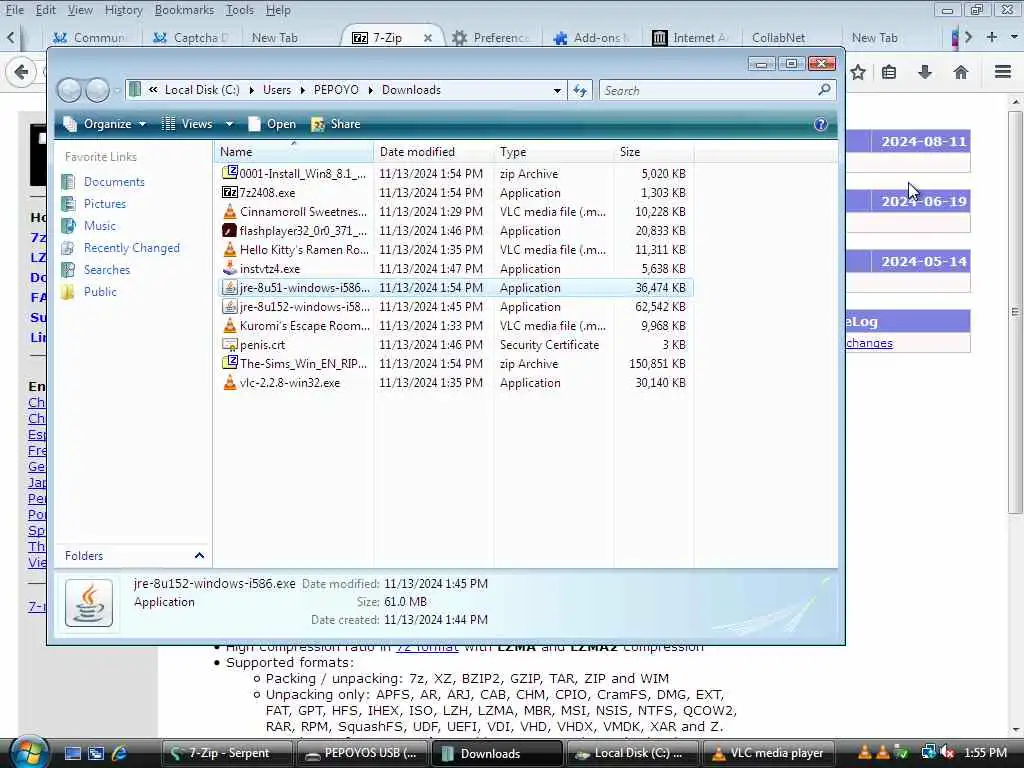This screenshot has width=1024, height=768.
Task: Expand address bar history dropdown
Action: pos(557,90)
